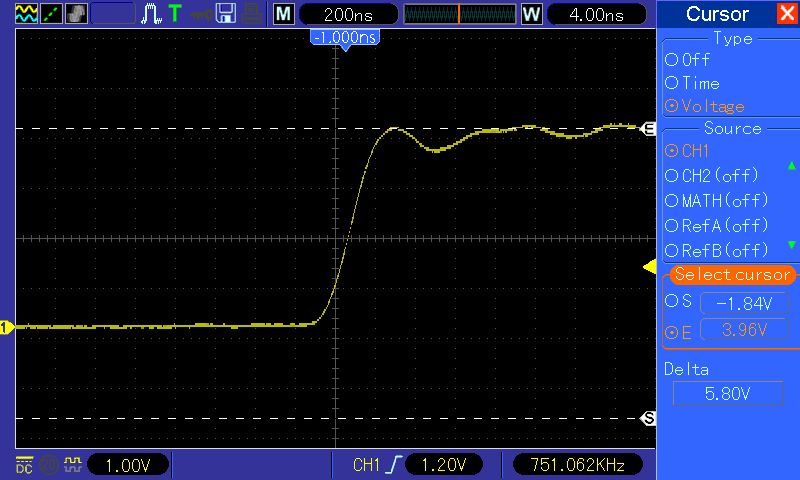The image size is (800, 480).
Task: Select the green dotted-line display icon
Action: (x=51, y=14)
